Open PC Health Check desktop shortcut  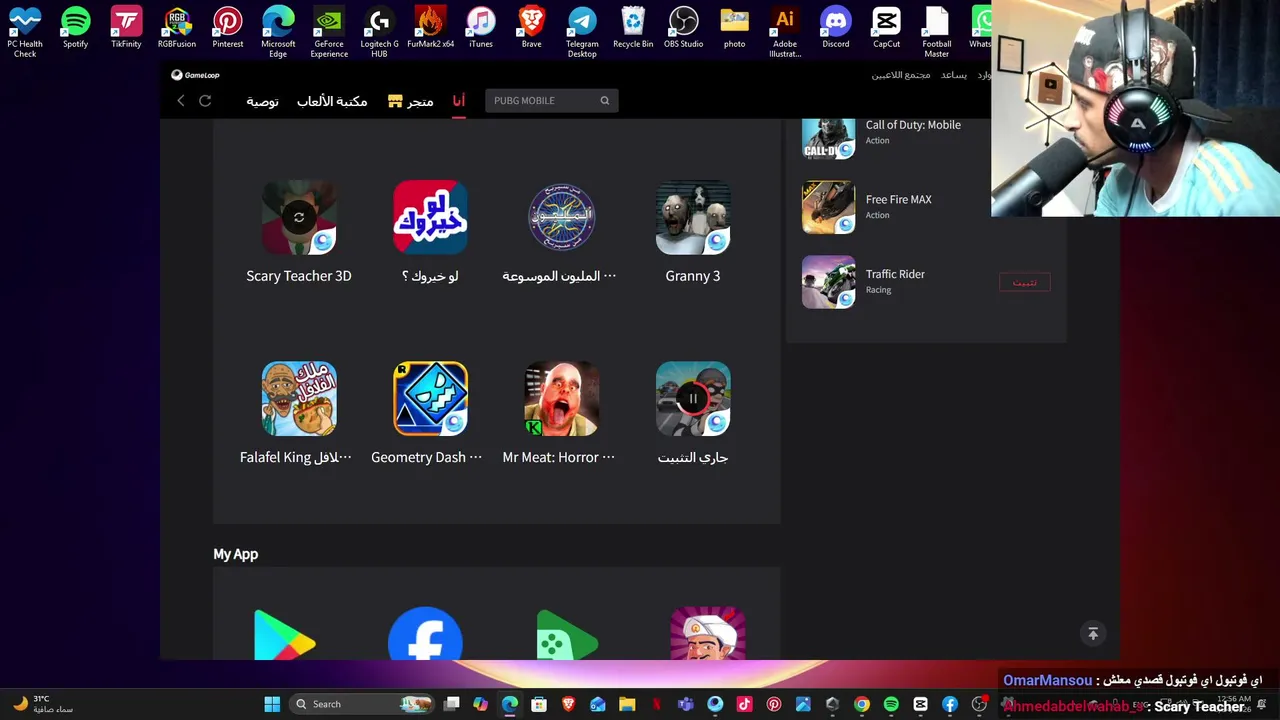coord(25,32)
